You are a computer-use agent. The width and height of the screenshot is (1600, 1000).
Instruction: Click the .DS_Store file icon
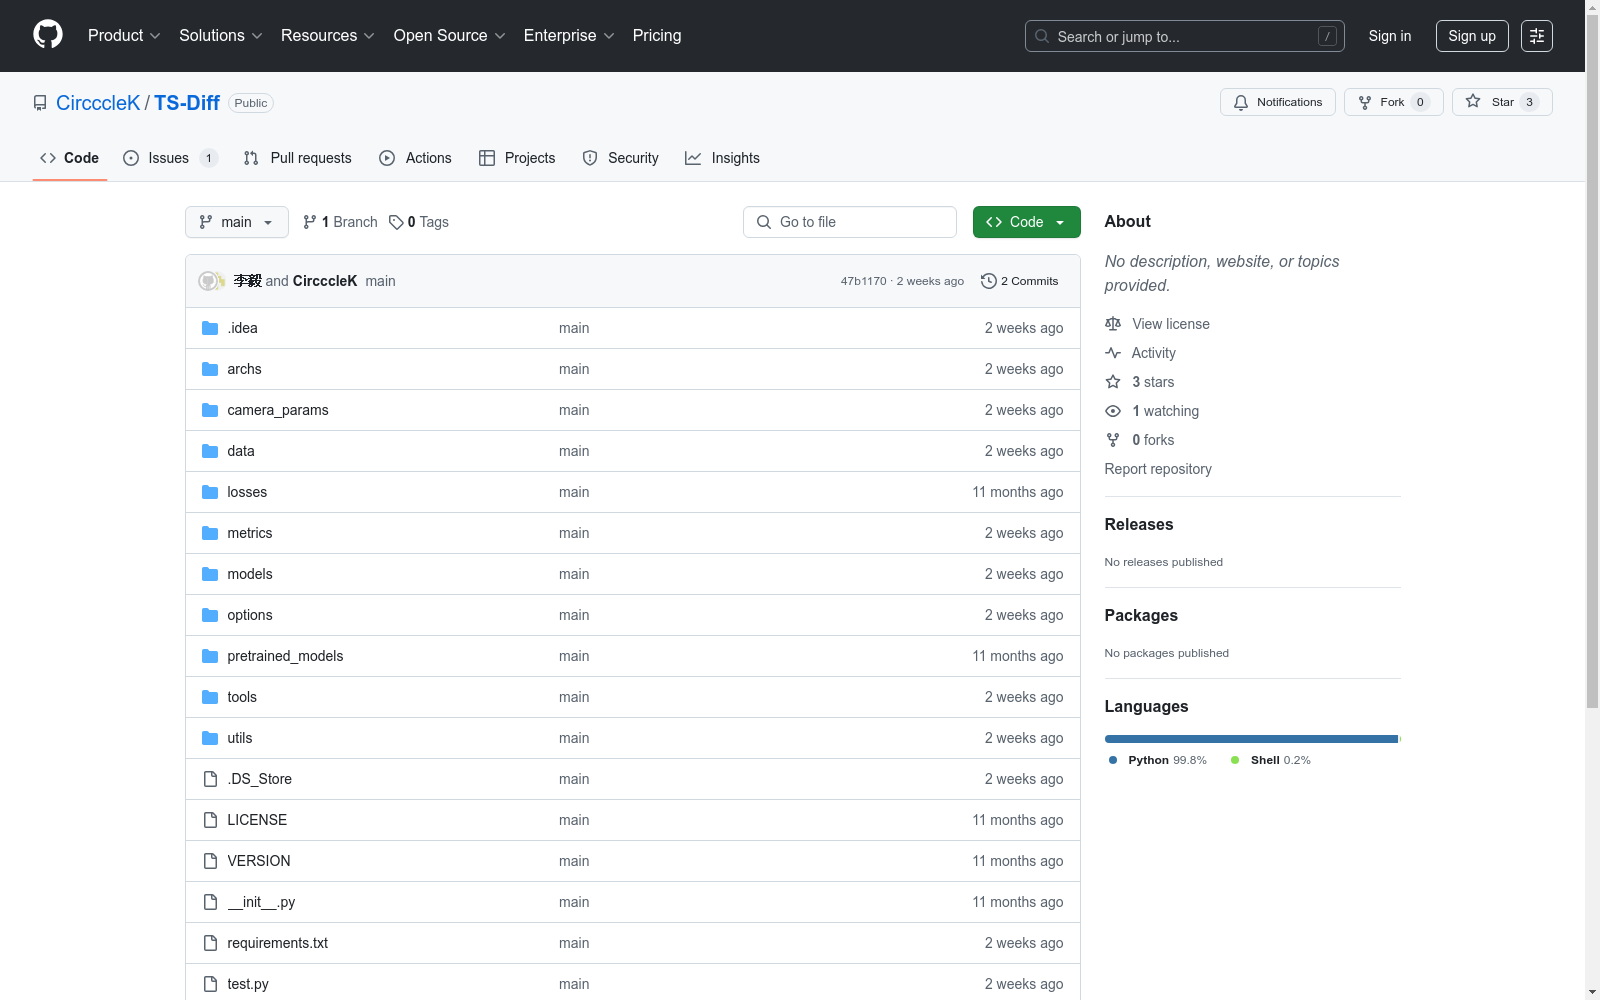[x=210, y=779]
